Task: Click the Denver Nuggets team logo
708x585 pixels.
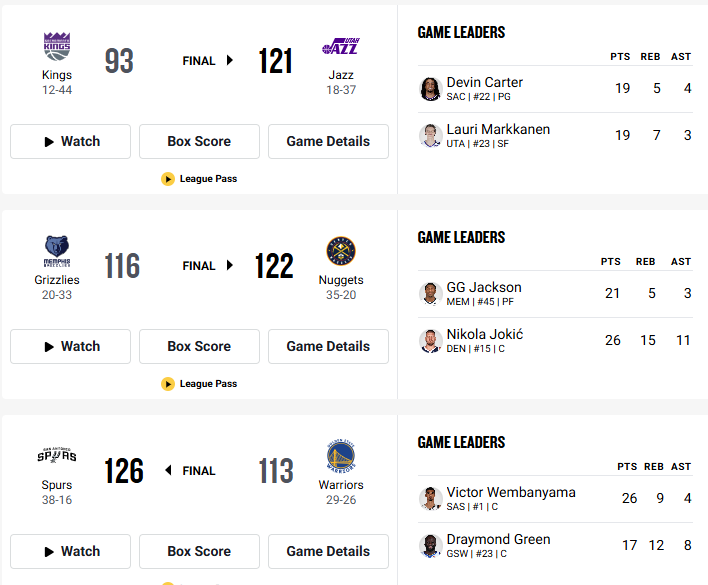Action: coord(341,251)
